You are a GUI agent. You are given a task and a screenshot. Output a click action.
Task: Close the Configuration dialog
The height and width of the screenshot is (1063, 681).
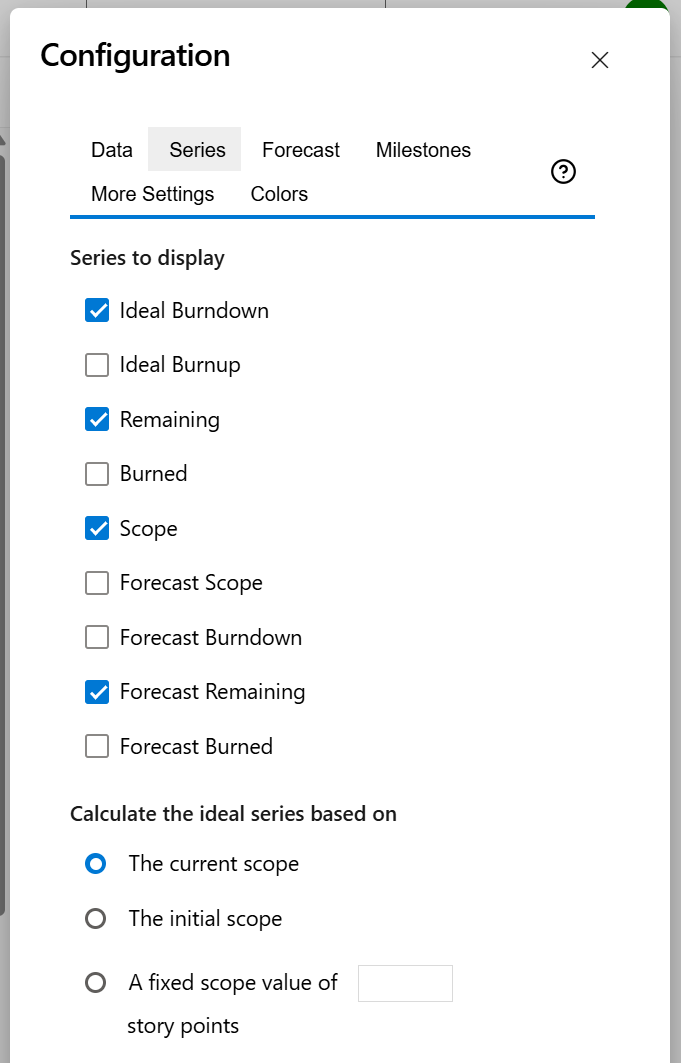[599, 60]
